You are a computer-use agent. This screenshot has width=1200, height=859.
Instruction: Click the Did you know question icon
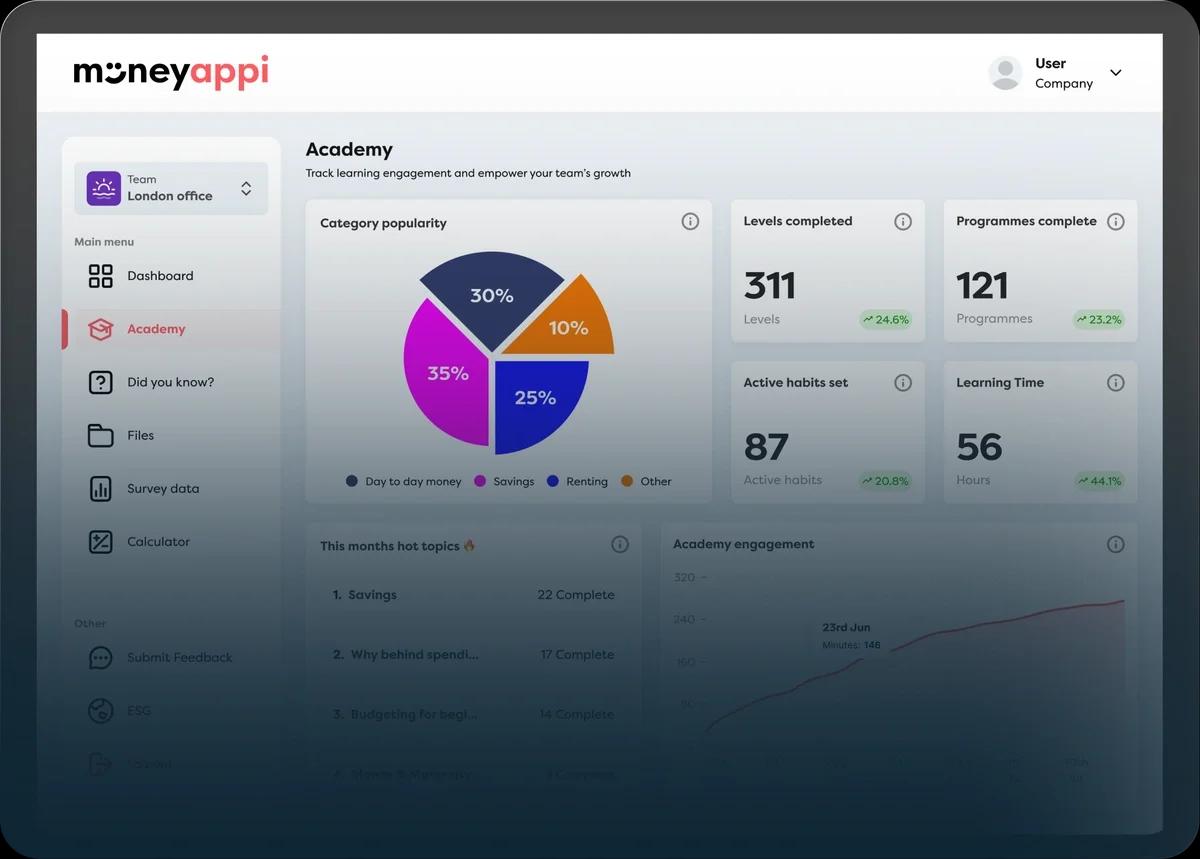[101, 382]
